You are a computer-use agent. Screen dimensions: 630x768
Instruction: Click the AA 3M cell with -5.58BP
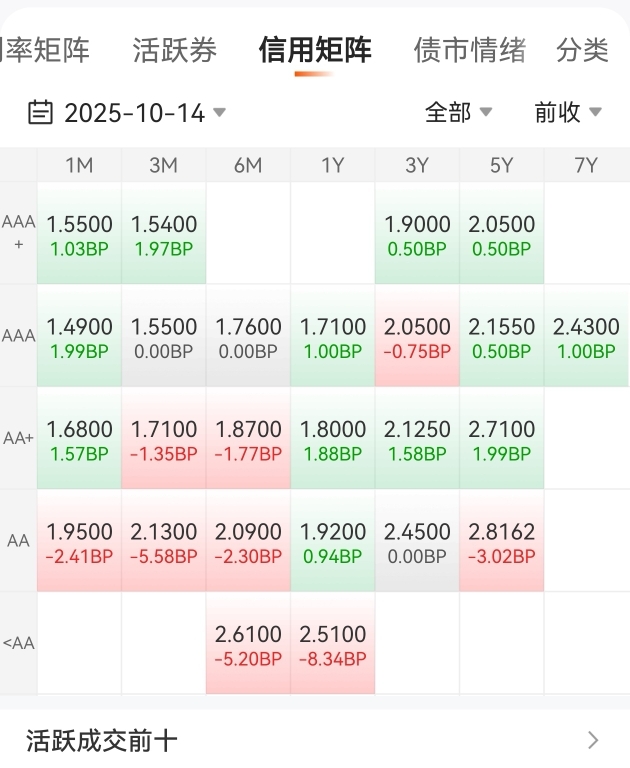(164, 541)
